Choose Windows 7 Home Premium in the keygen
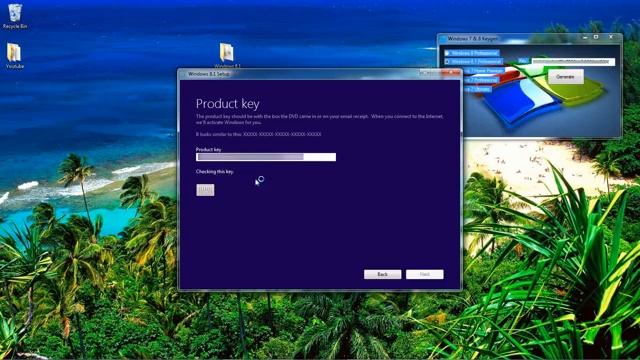This screenshot has width=640, height=360. click(x=484, y=71)
